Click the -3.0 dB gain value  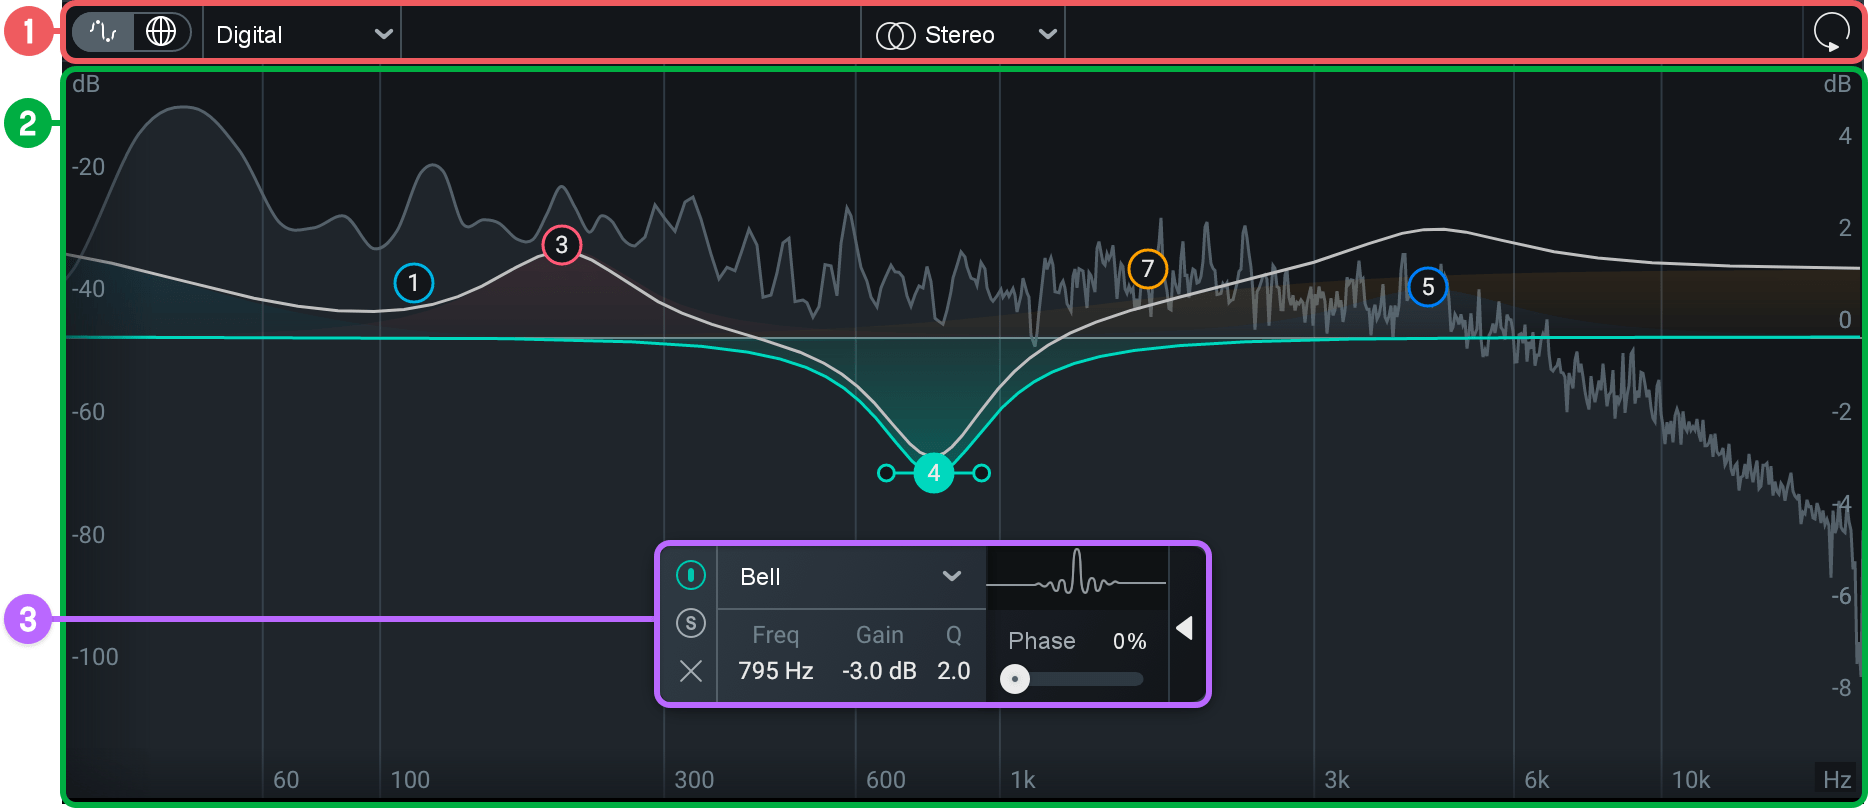pyautogui.click(x=879, y=671)
